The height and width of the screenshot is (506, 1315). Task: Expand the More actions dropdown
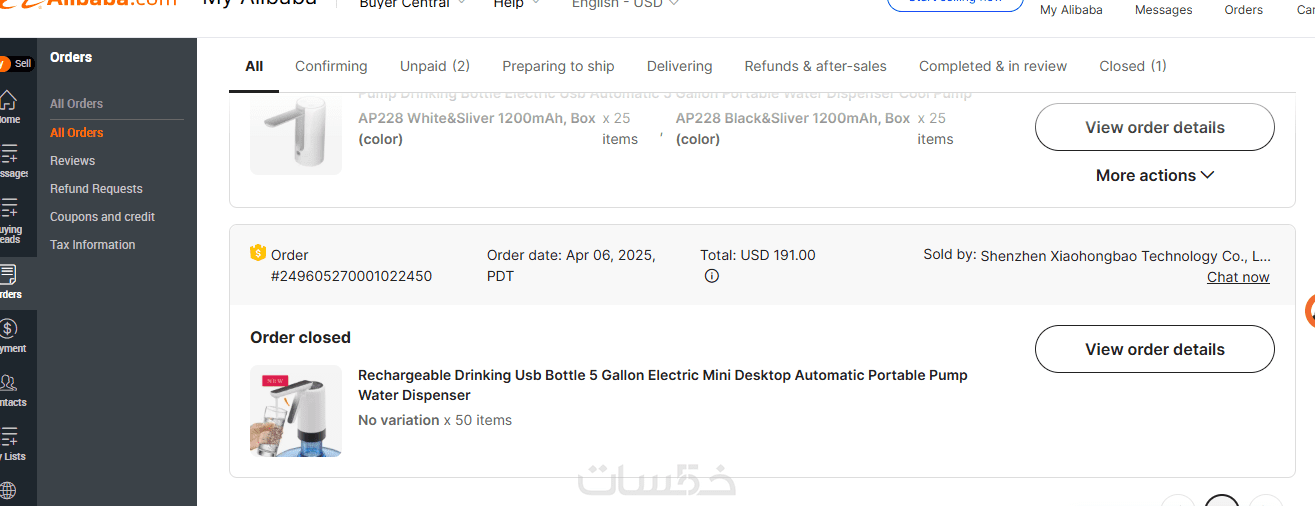(1155, 175)
